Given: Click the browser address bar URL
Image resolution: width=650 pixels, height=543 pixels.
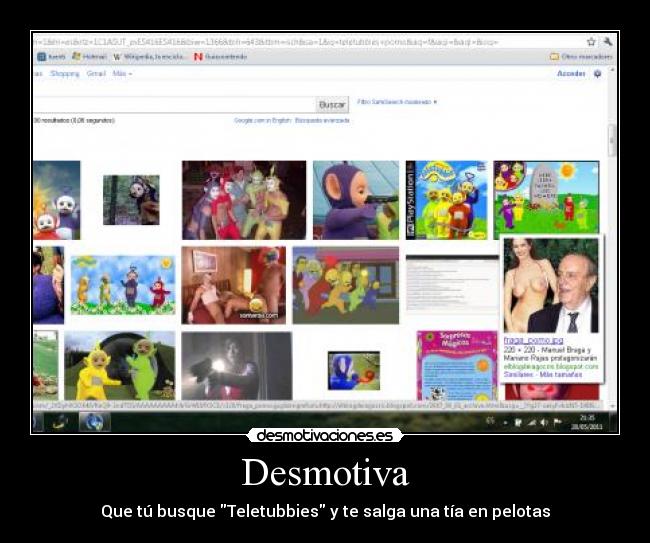Looking at the screenshot, I should [265, 42].
